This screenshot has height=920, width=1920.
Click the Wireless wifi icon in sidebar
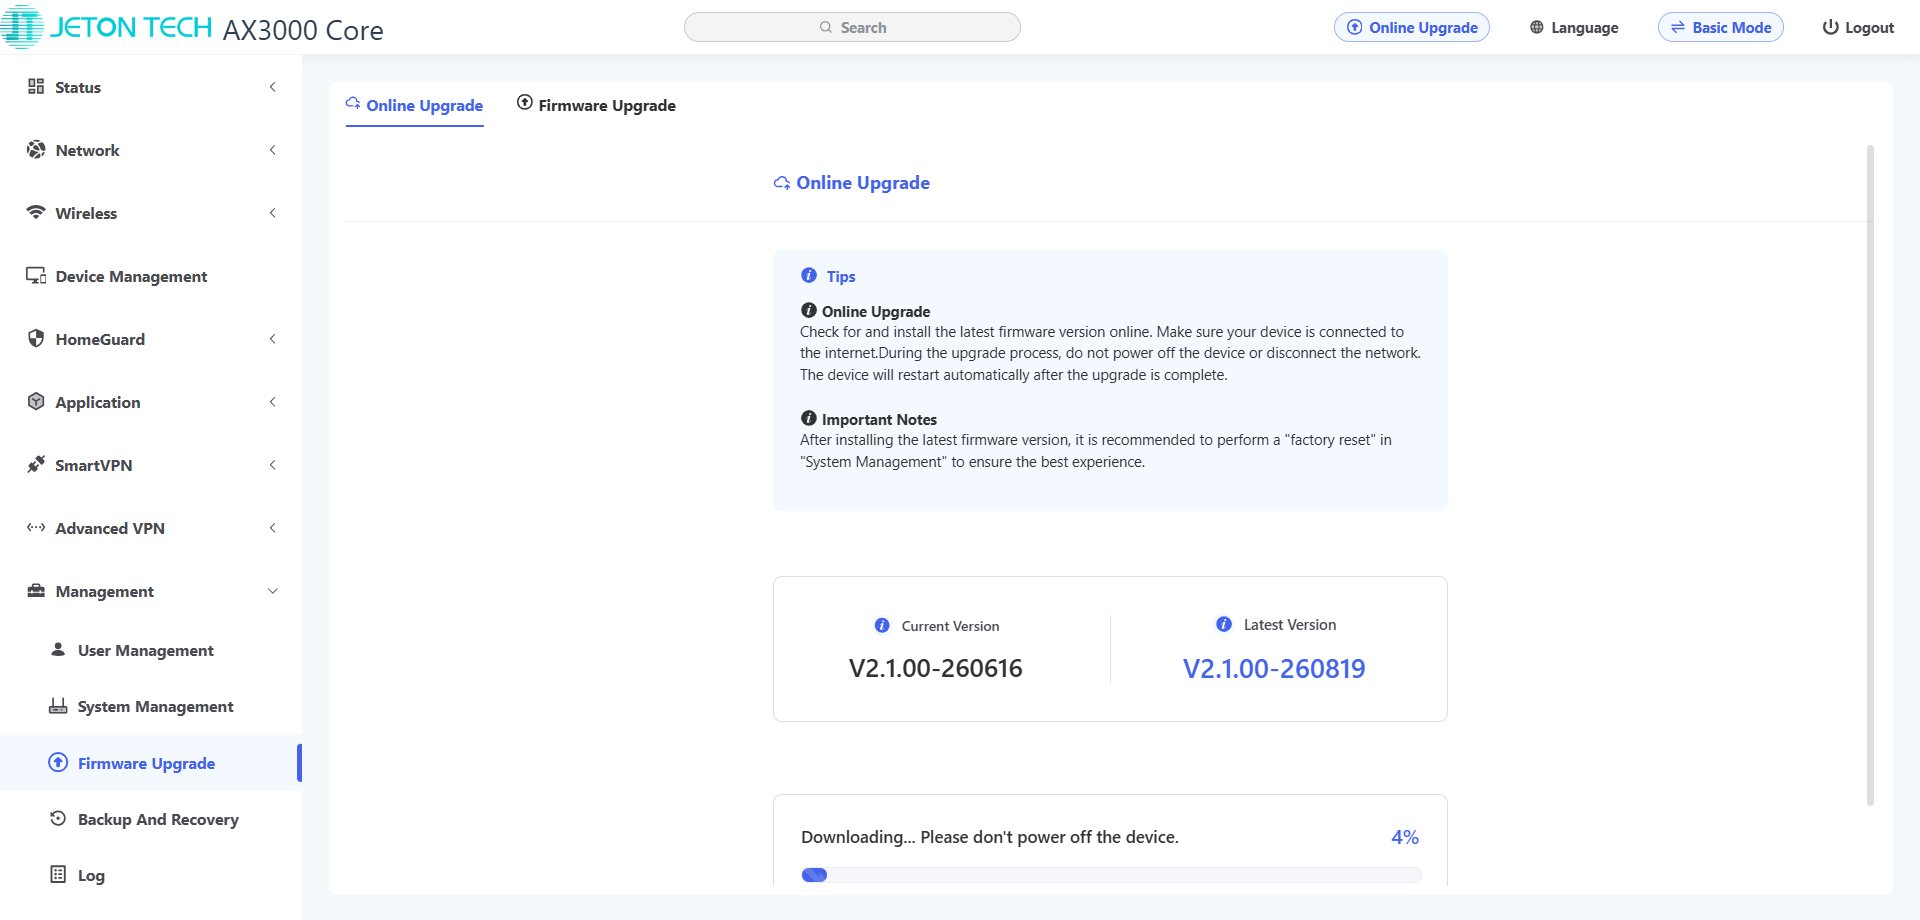coord(36,212)
